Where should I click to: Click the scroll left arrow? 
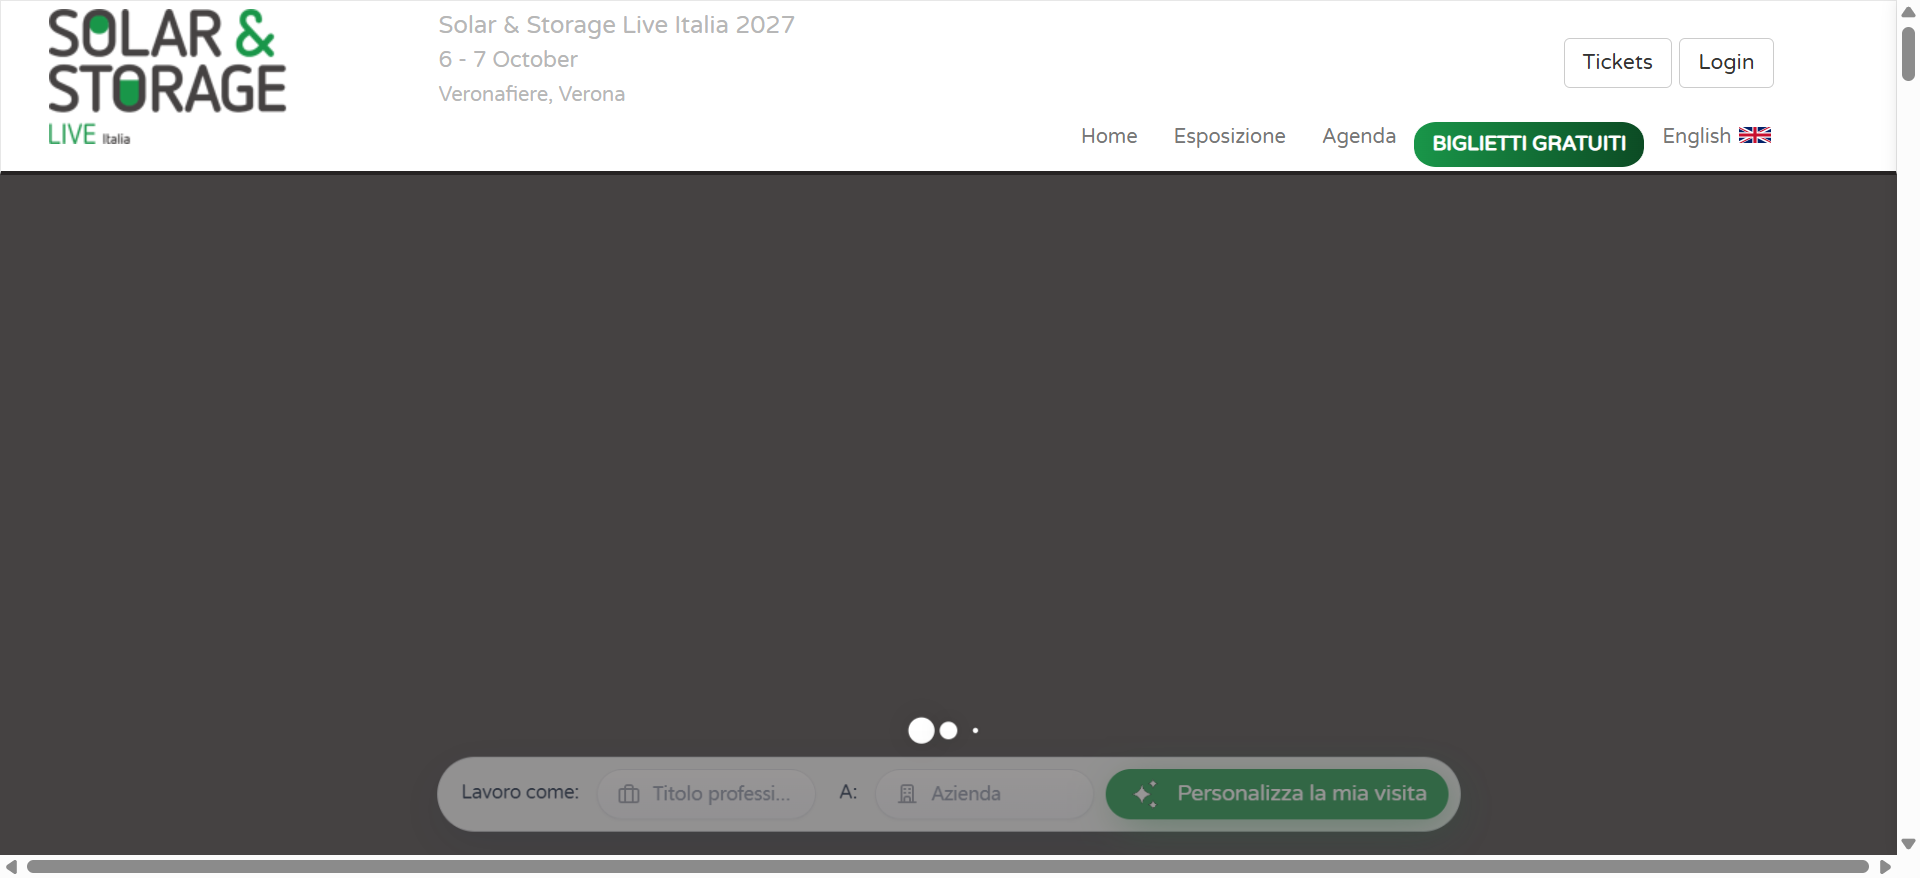click(x=11, y=866)
